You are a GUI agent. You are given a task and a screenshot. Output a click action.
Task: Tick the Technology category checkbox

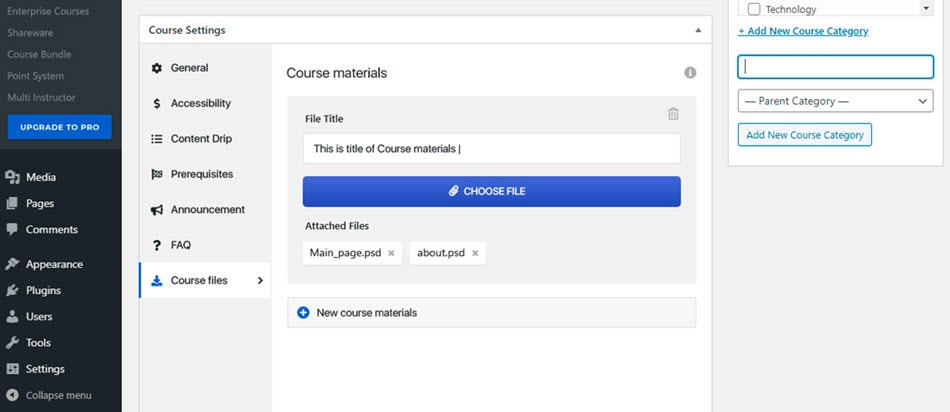click(x=754, y=9)
